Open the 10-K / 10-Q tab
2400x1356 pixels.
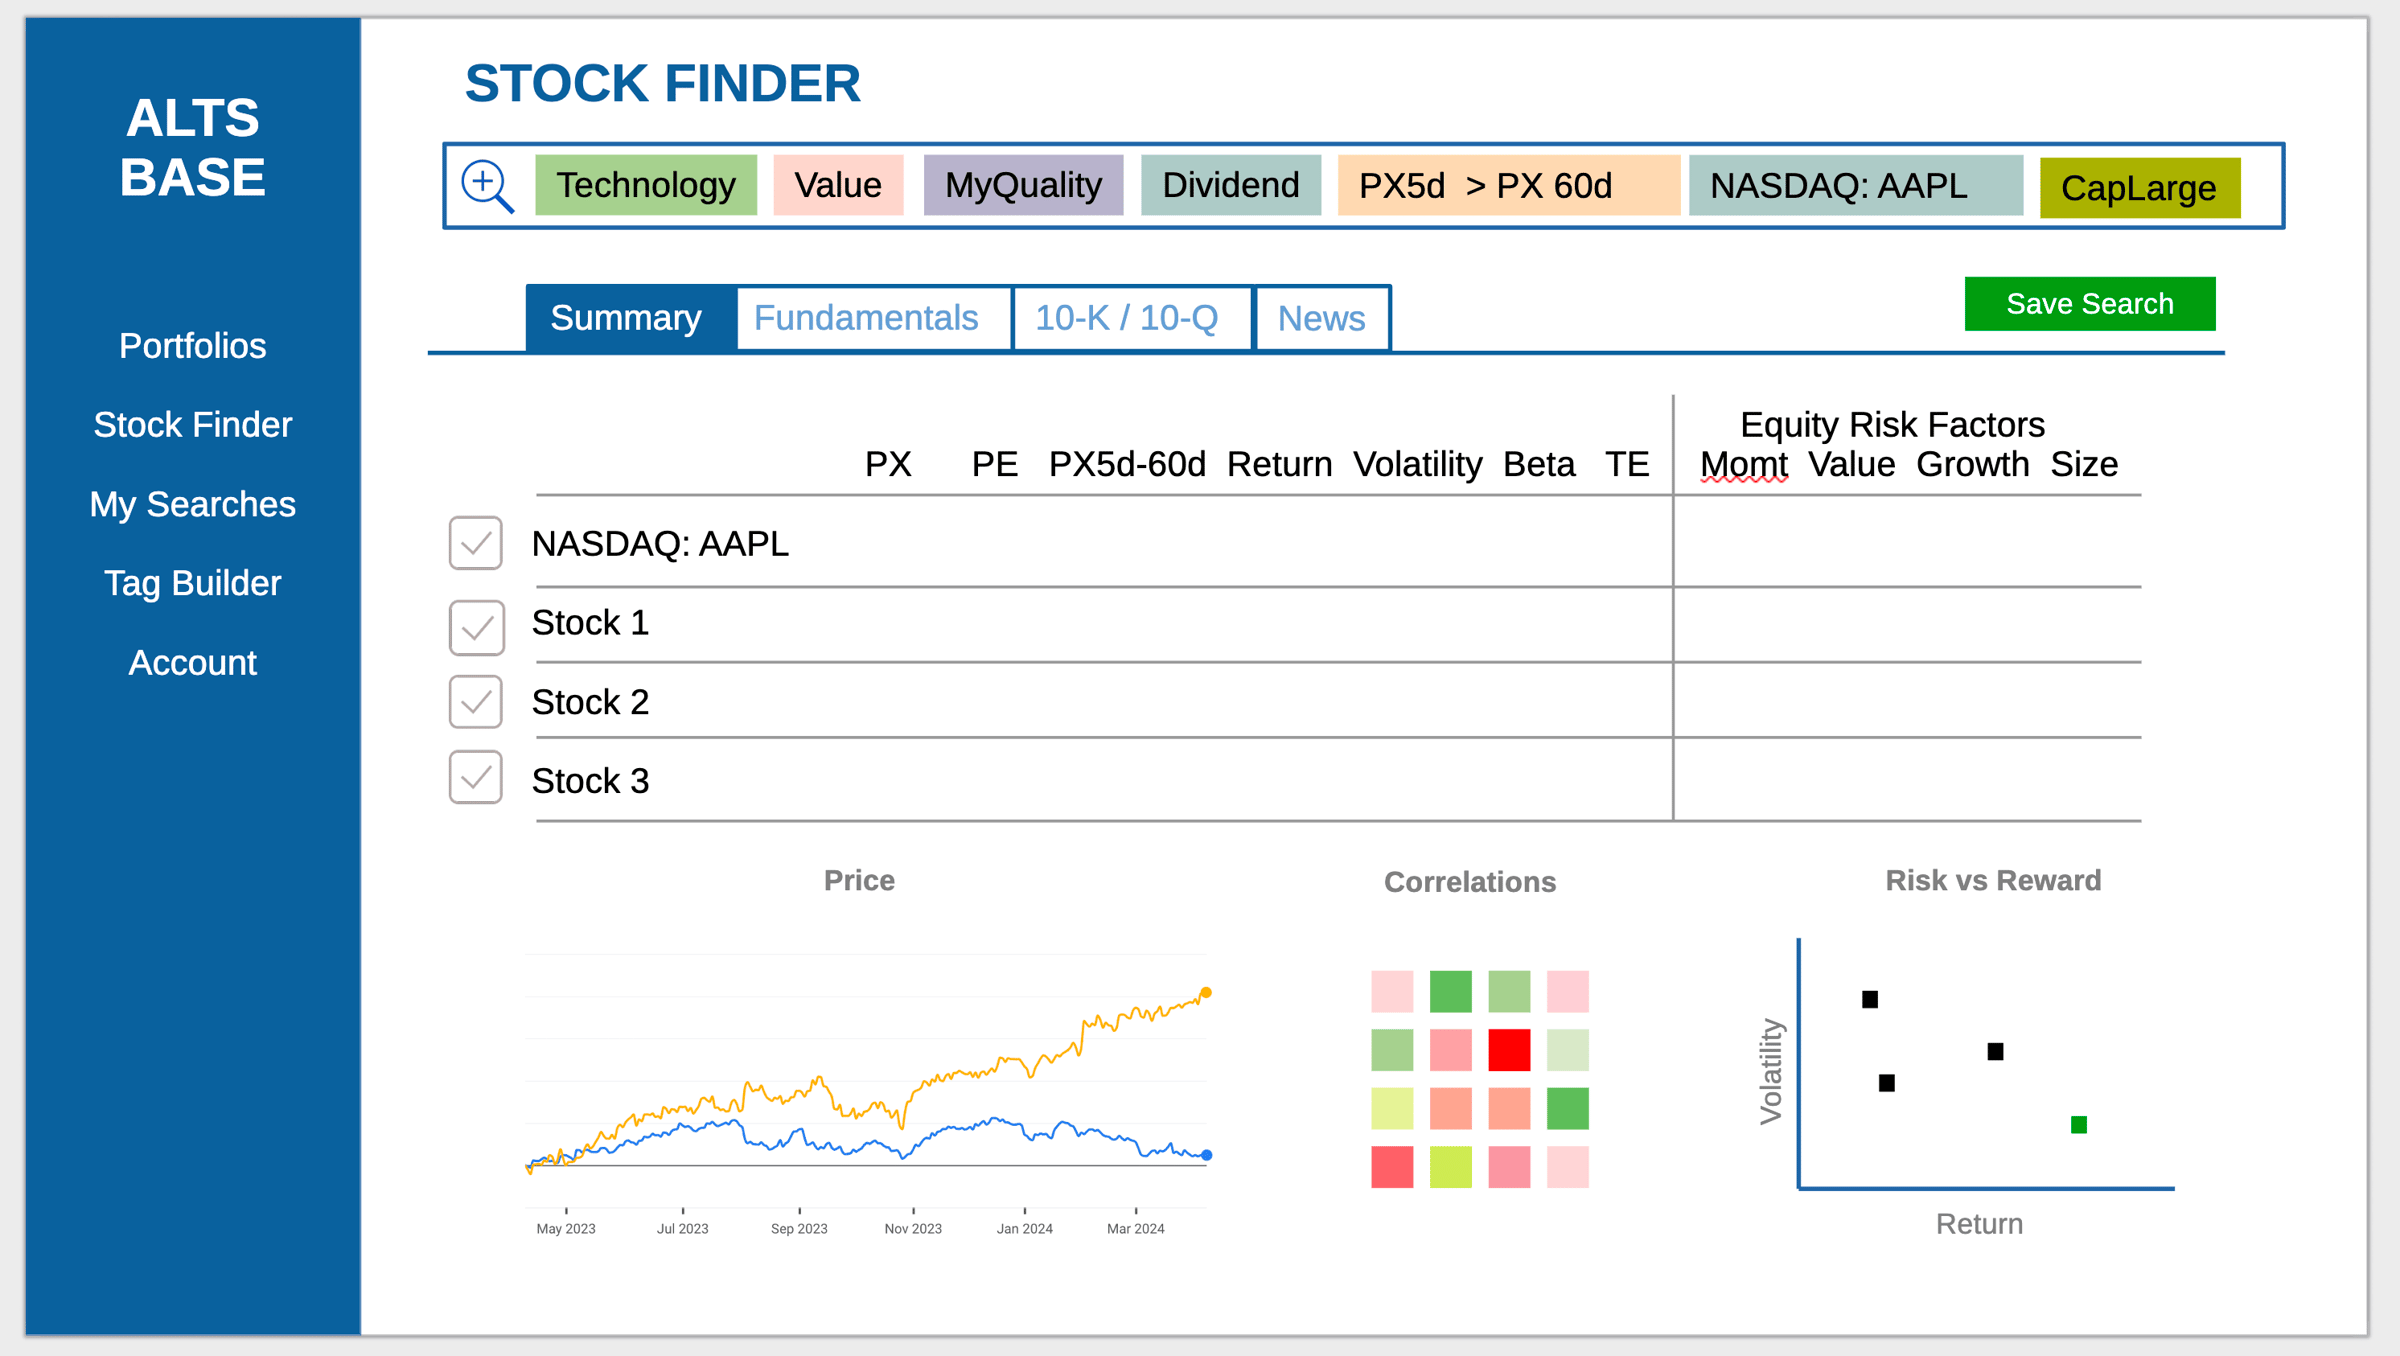(1126, 318)
